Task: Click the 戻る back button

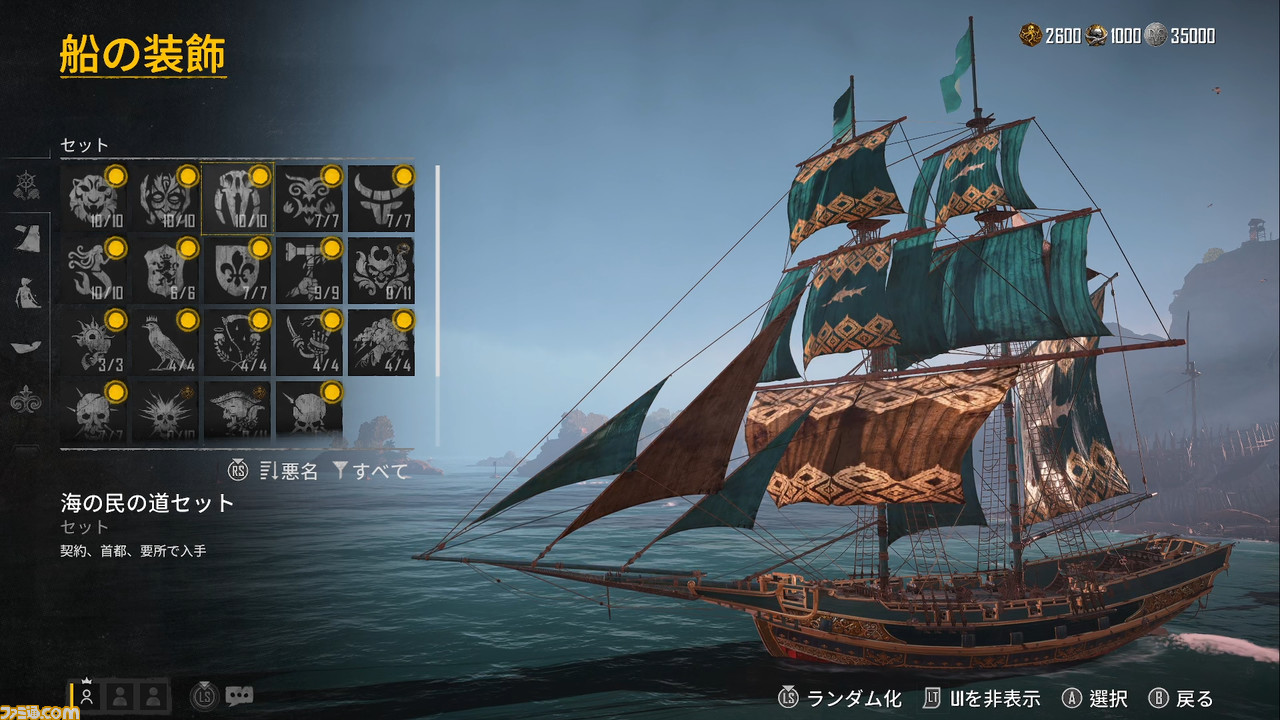Action: [1181, 698]
